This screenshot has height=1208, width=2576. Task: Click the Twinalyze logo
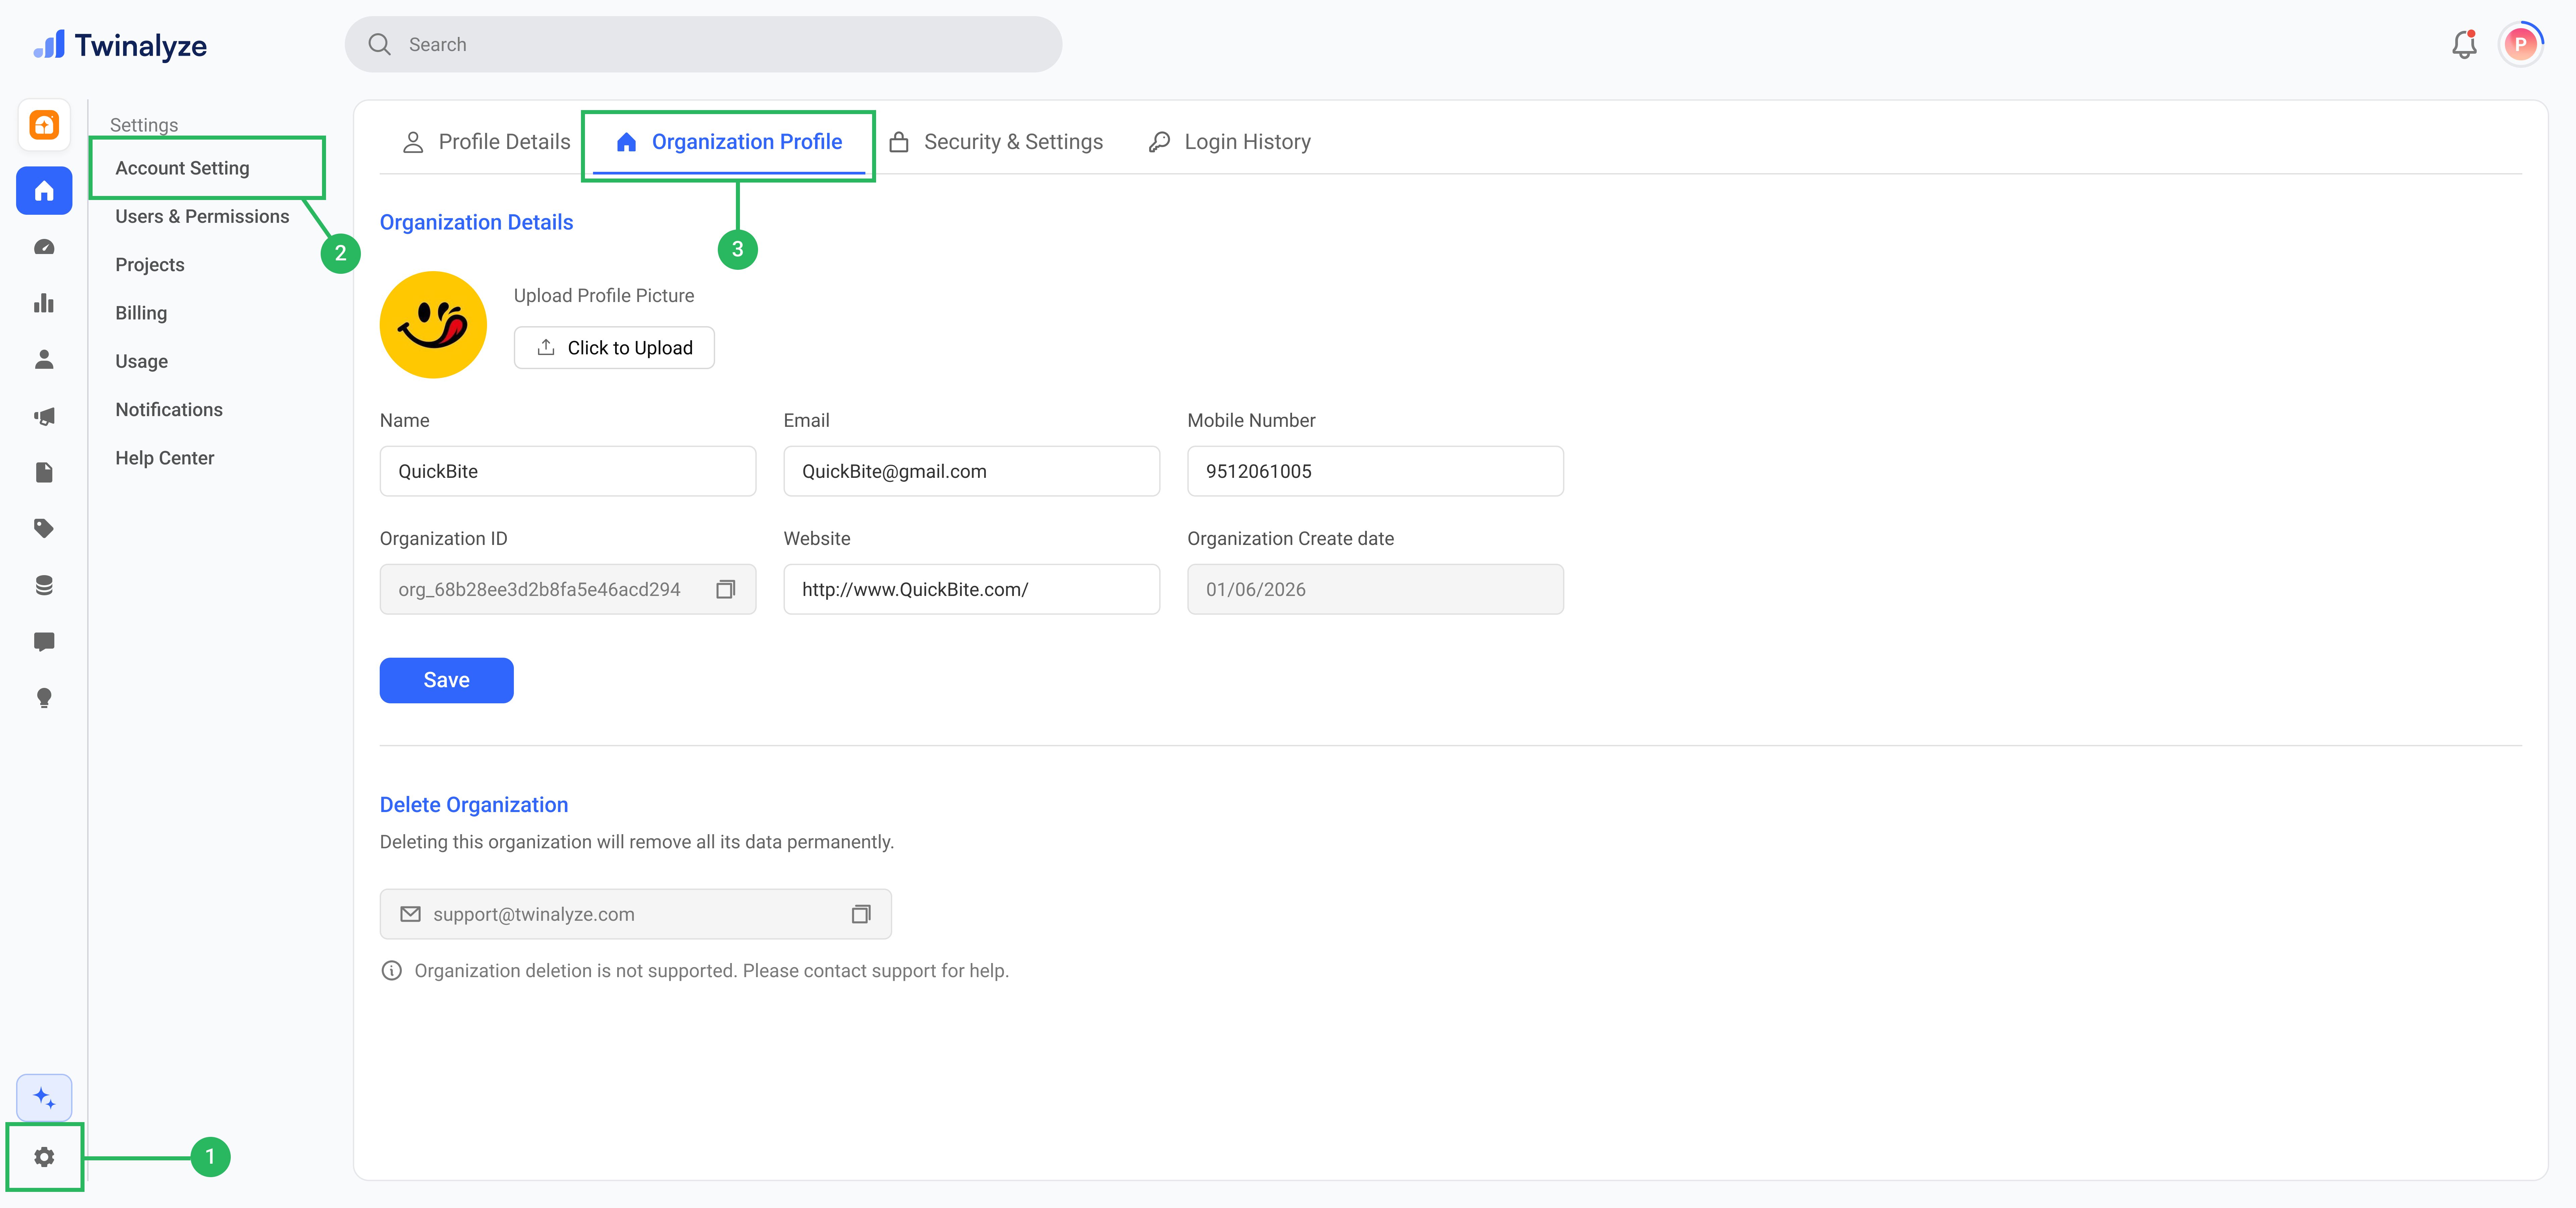pos(120,45)
